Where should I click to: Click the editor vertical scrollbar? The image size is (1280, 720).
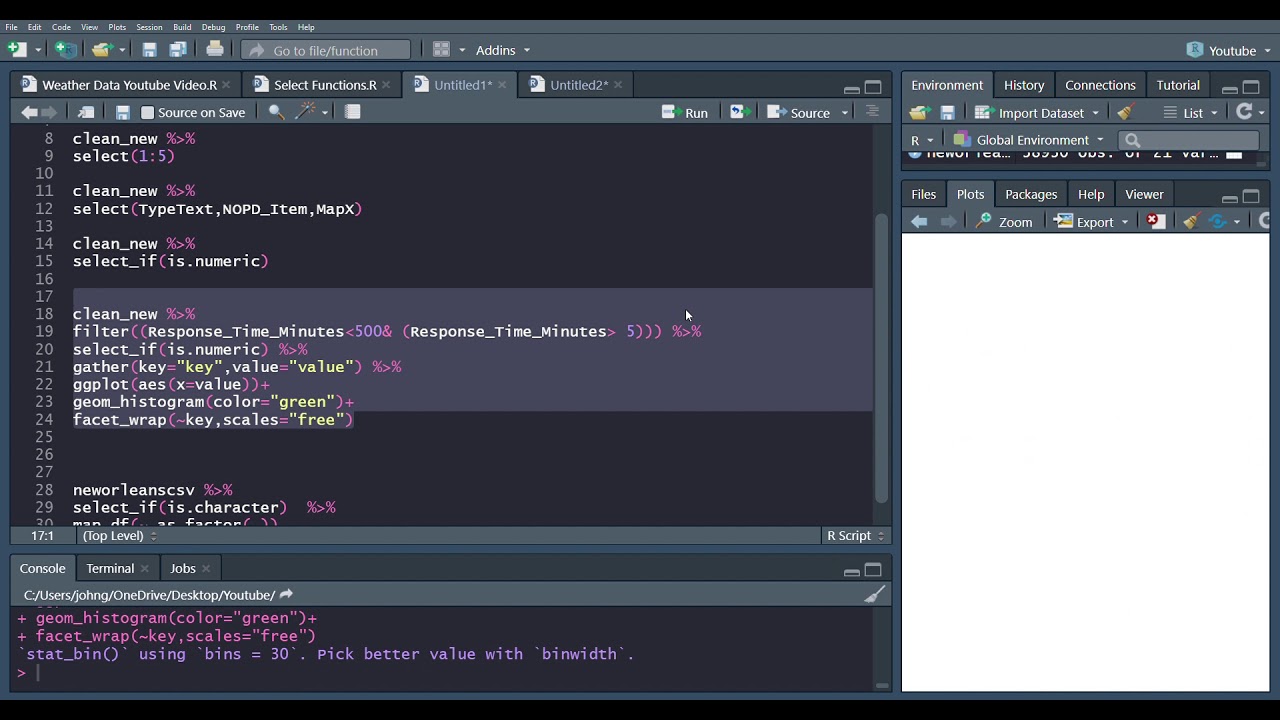point(881,360)
